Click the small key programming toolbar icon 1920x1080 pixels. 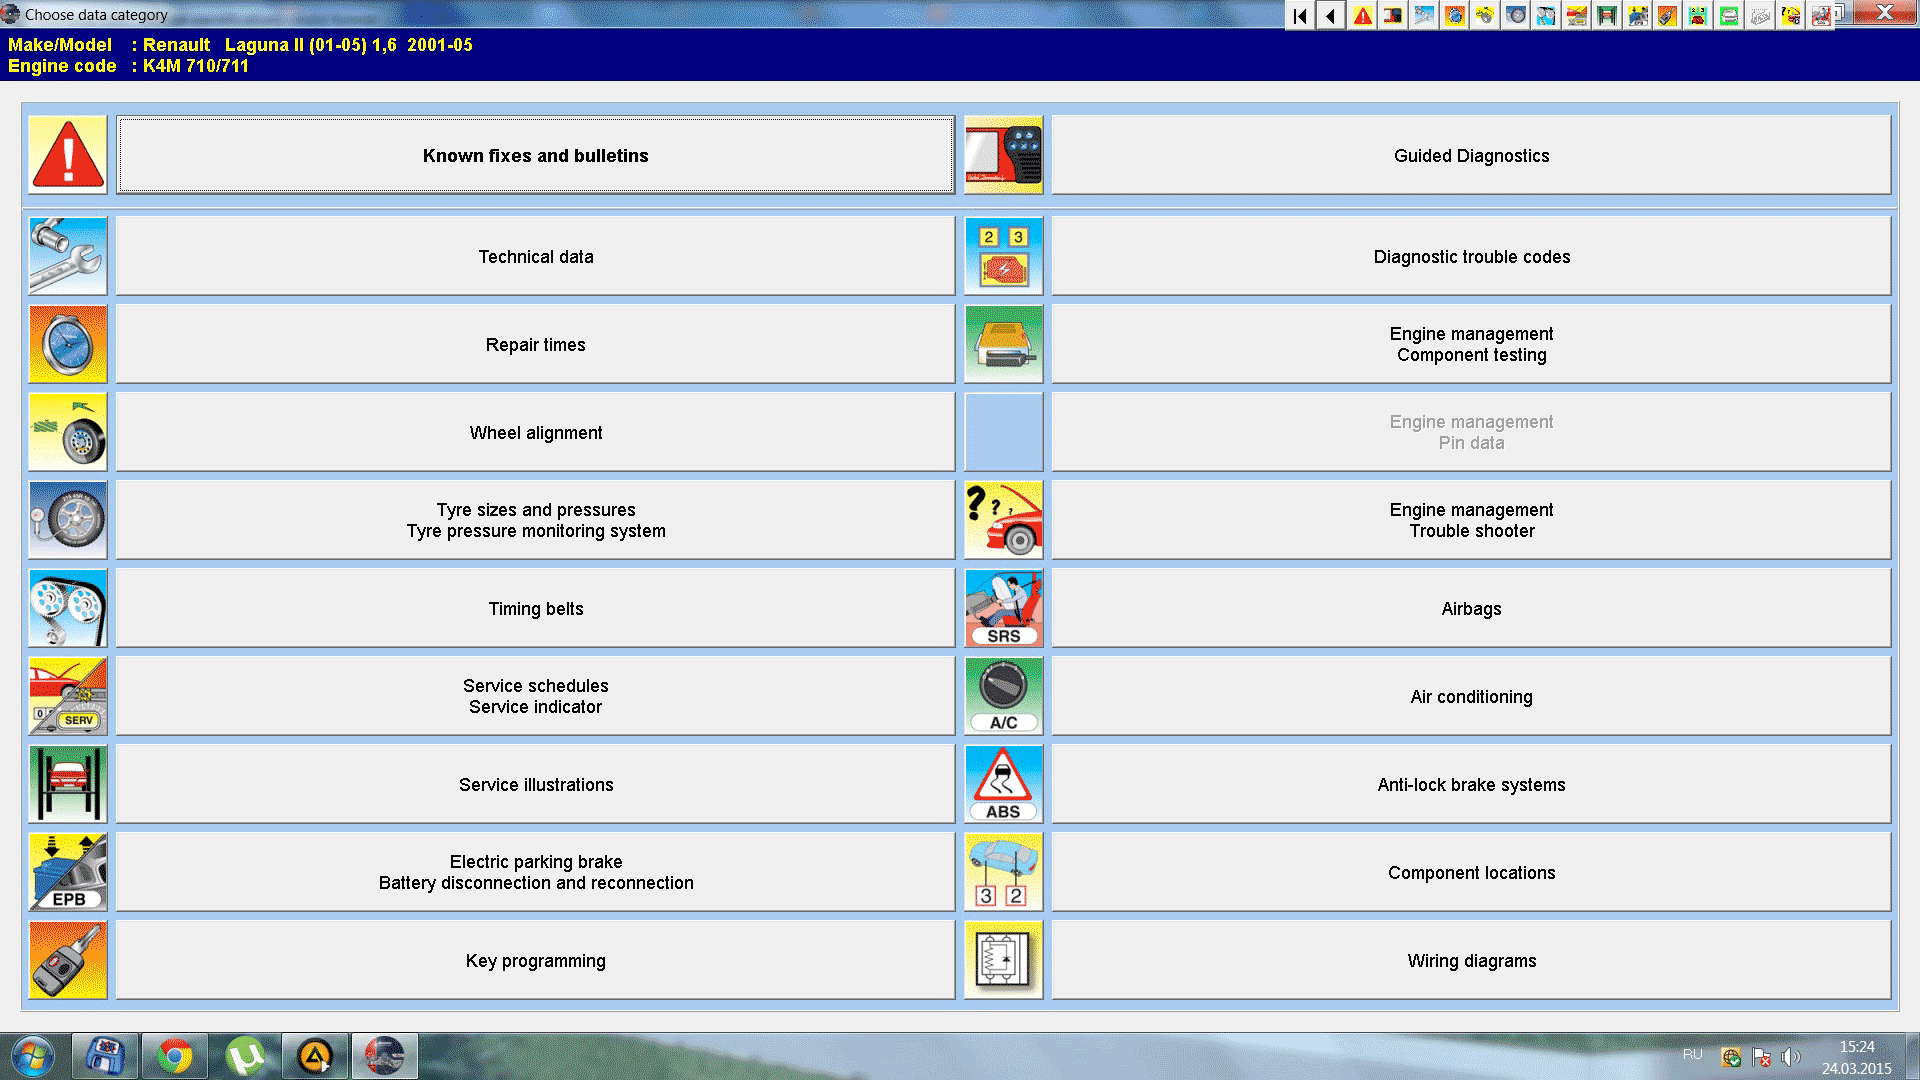(x=1667, y=15)
